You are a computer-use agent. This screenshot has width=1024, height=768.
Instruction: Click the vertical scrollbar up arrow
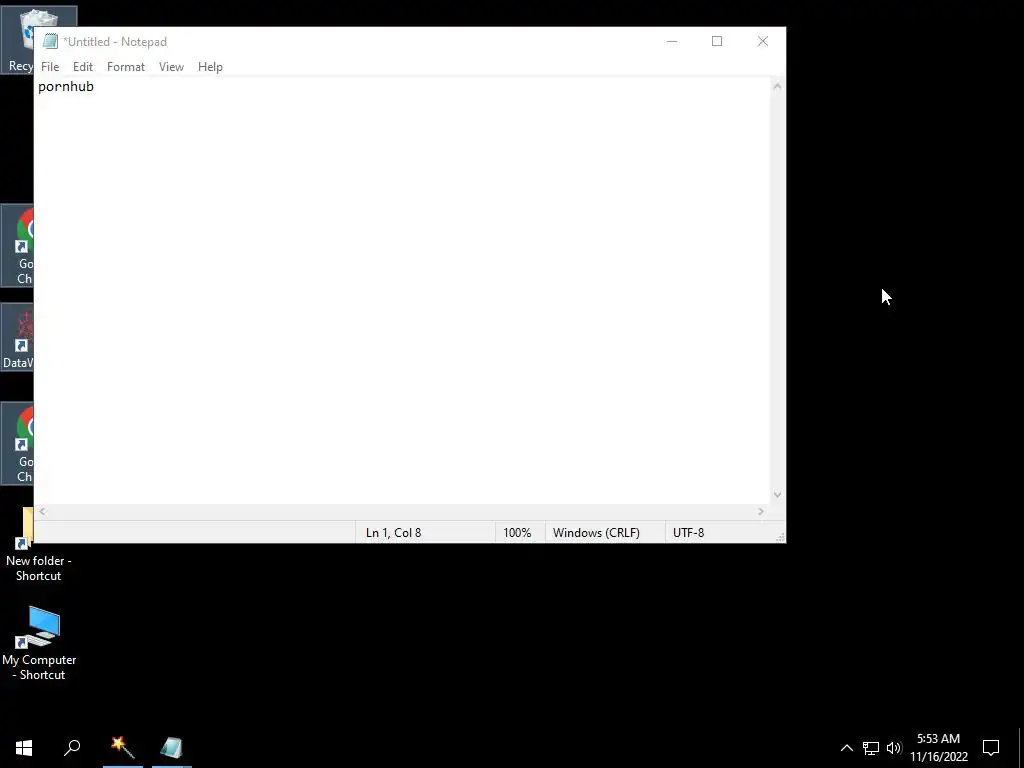(x=777, y=86)
